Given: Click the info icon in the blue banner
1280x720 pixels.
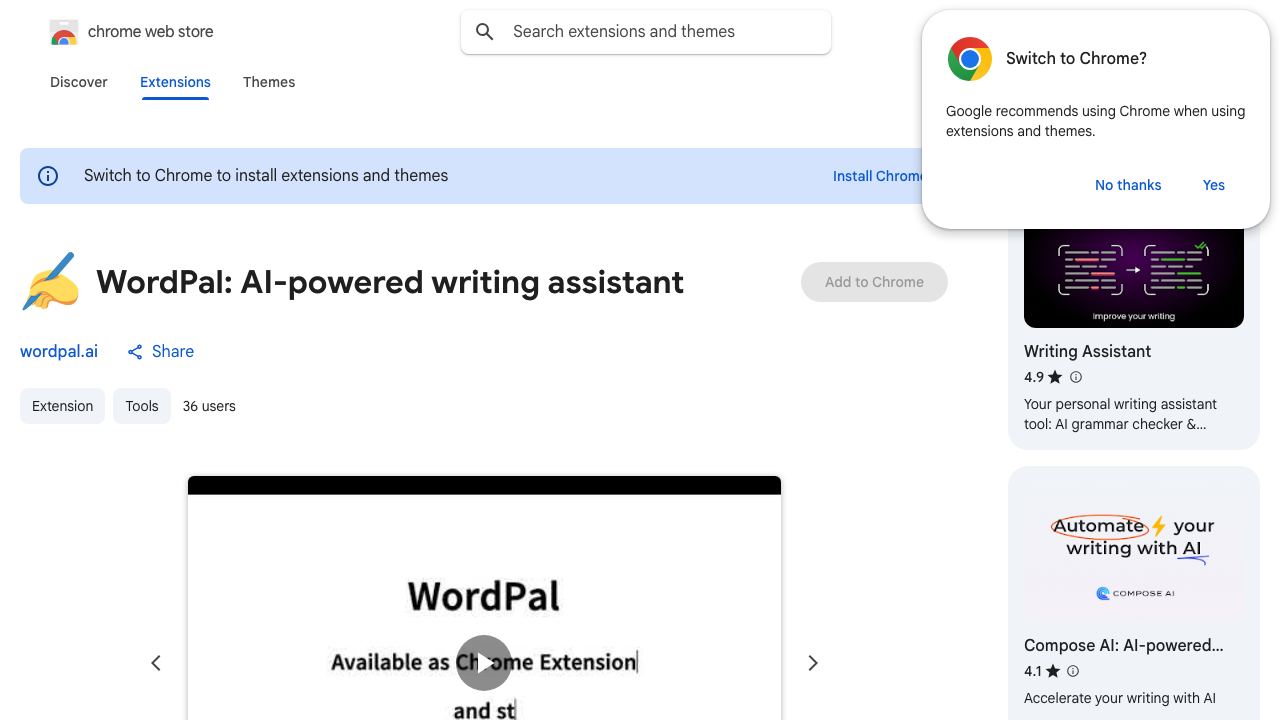Looking at the screenshot, I should tap(48, 176).
